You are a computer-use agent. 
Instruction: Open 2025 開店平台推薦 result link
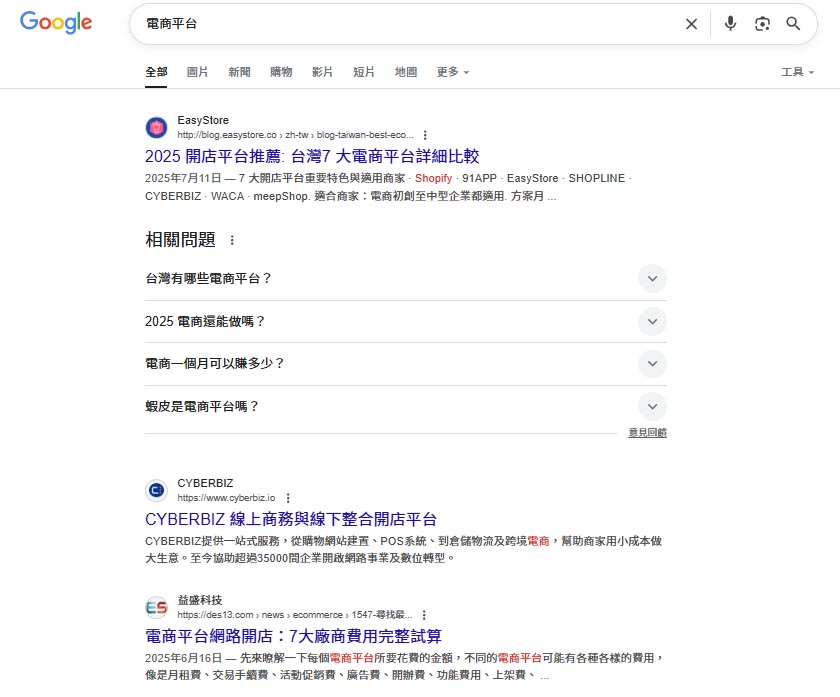click(312, 156)
